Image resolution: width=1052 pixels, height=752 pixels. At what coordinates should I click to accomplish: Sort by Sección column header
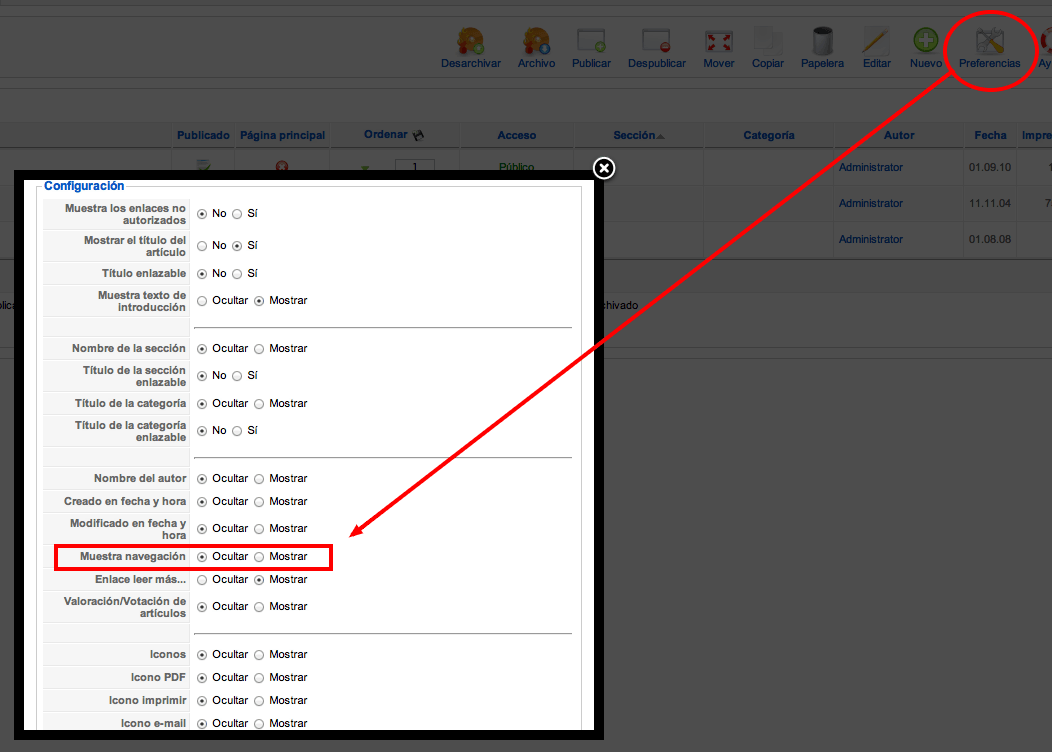coord(634,135)
